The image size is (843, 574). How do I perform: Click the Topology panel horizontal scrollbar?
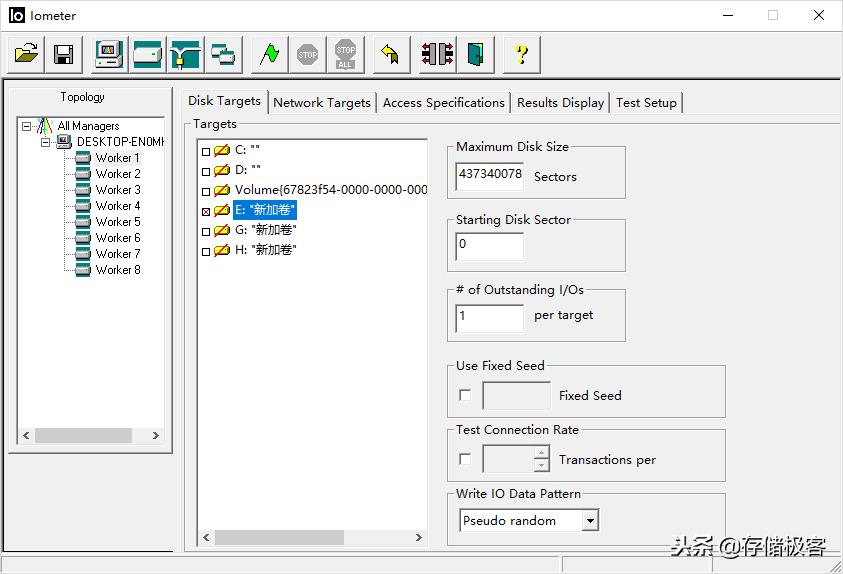[90, 436]
